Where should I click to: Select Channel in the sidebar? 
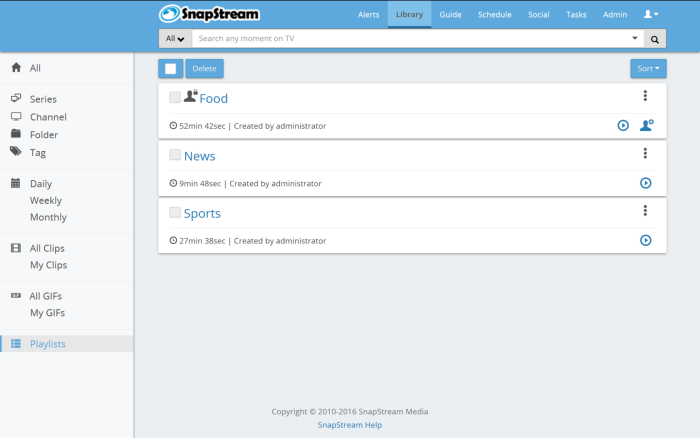coord(48,117)
